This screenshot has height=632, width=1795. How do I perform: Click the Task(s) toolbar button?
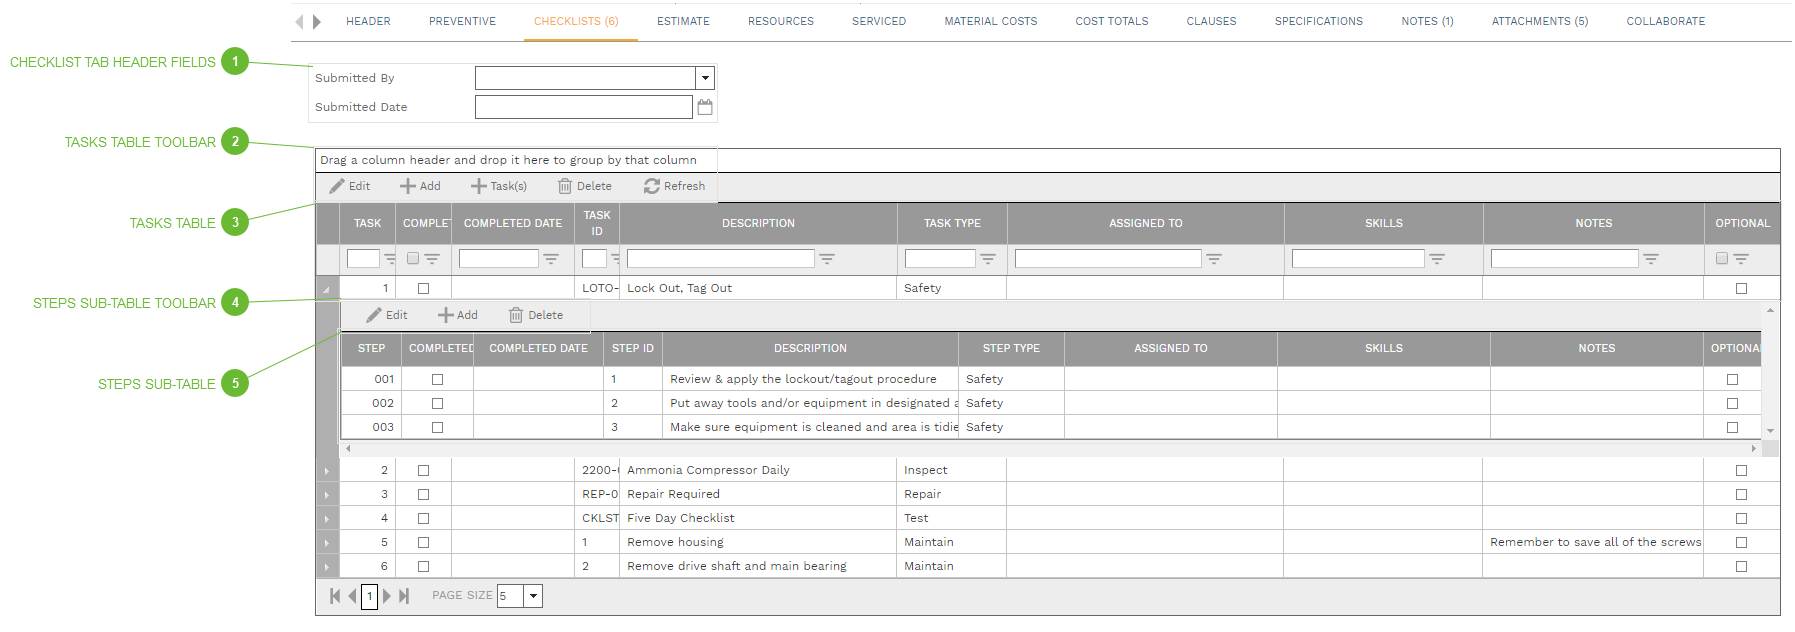[499, 186]
